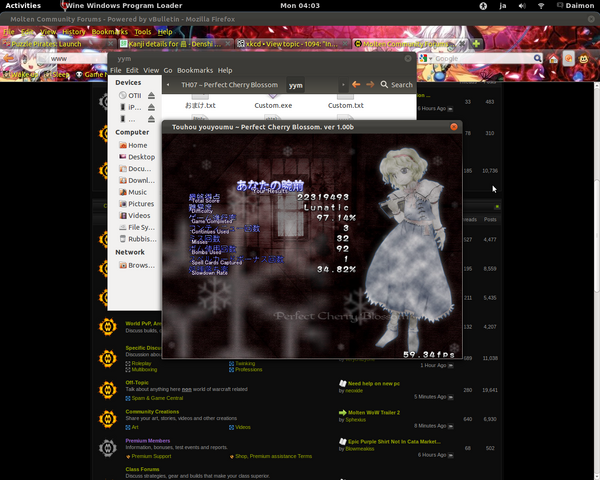
Task: Open File Sy... location in sidebar
Action: click(137, 227)
